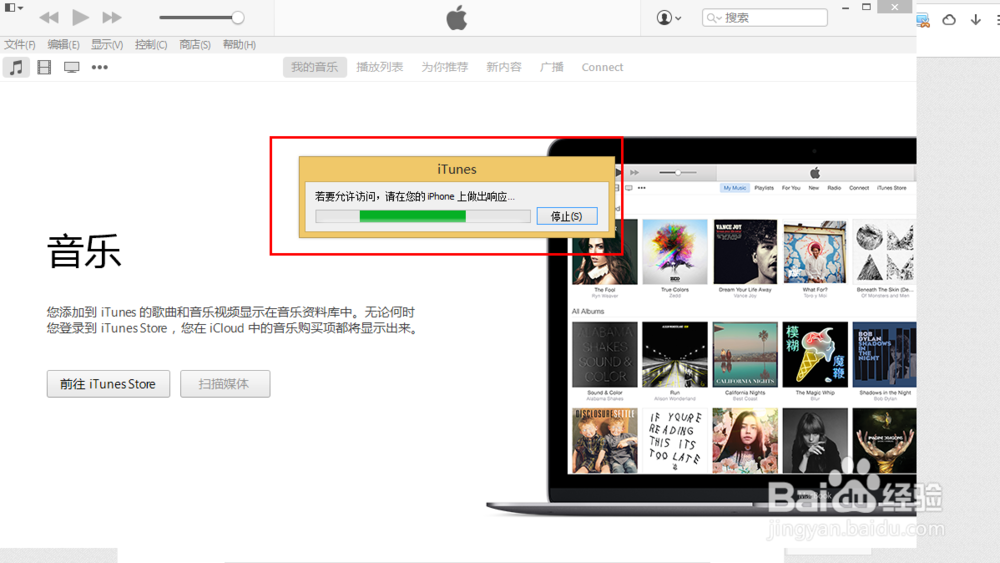Click the Next track fast-forward button
Image resolution: width=1000 pixels, height=563 pixels.
[x=112, y=17]
